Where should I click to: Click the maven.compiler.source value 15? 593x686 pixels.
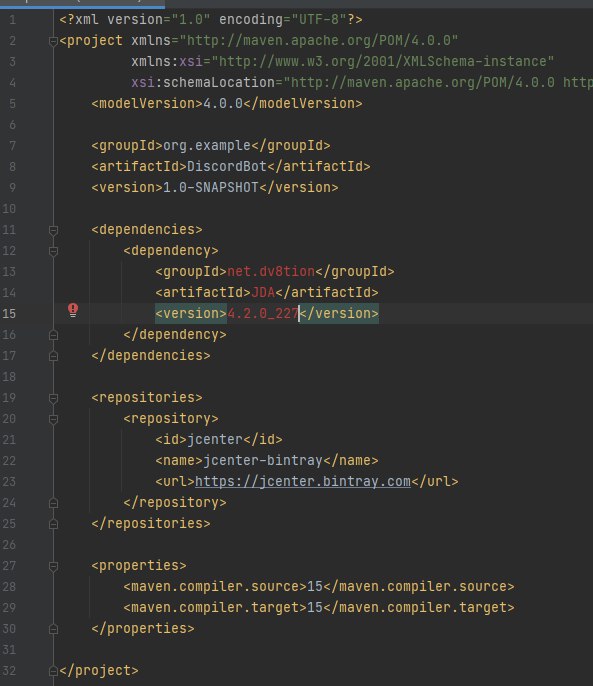pyautogui.click(x=315, y=587)
